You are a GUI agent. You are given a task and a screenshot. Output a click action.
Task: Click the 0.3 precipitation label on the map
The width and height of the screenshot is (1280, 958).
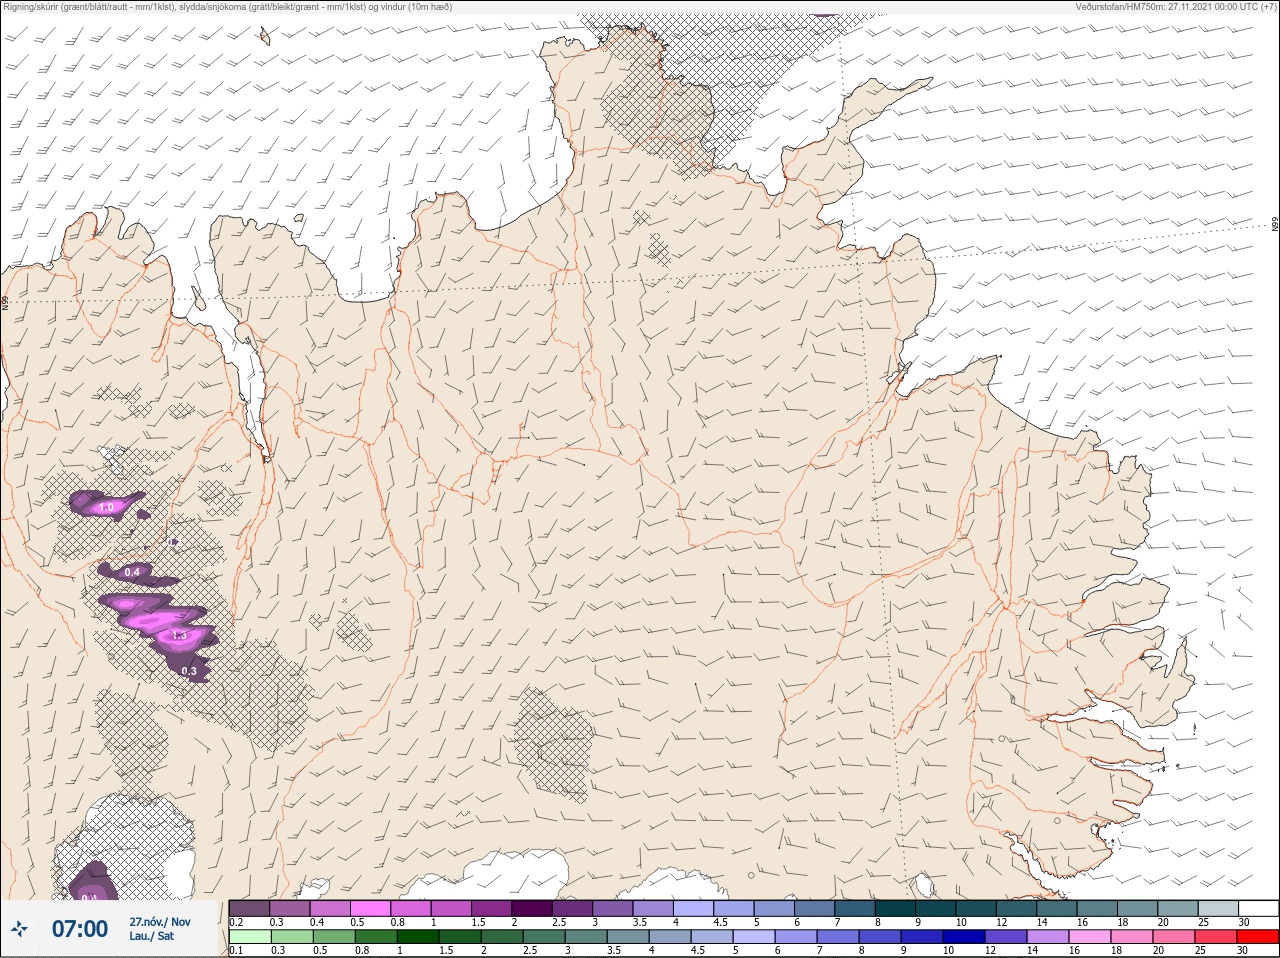(x=190, y=671)
